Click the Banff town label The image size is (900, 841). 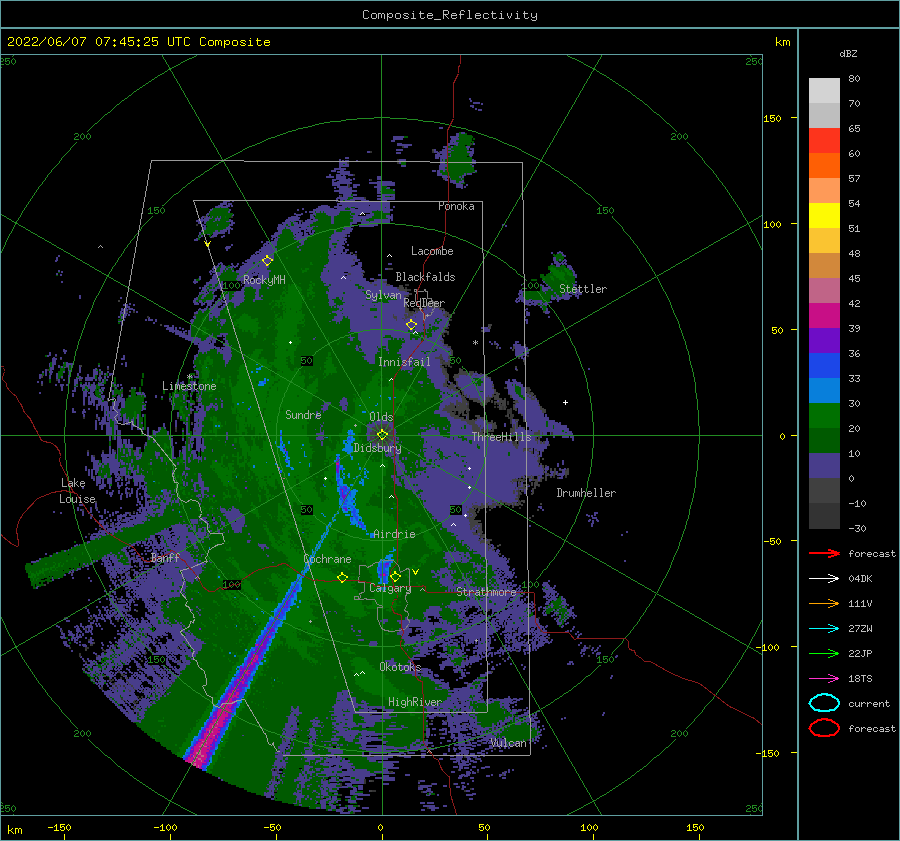[165, 557]
